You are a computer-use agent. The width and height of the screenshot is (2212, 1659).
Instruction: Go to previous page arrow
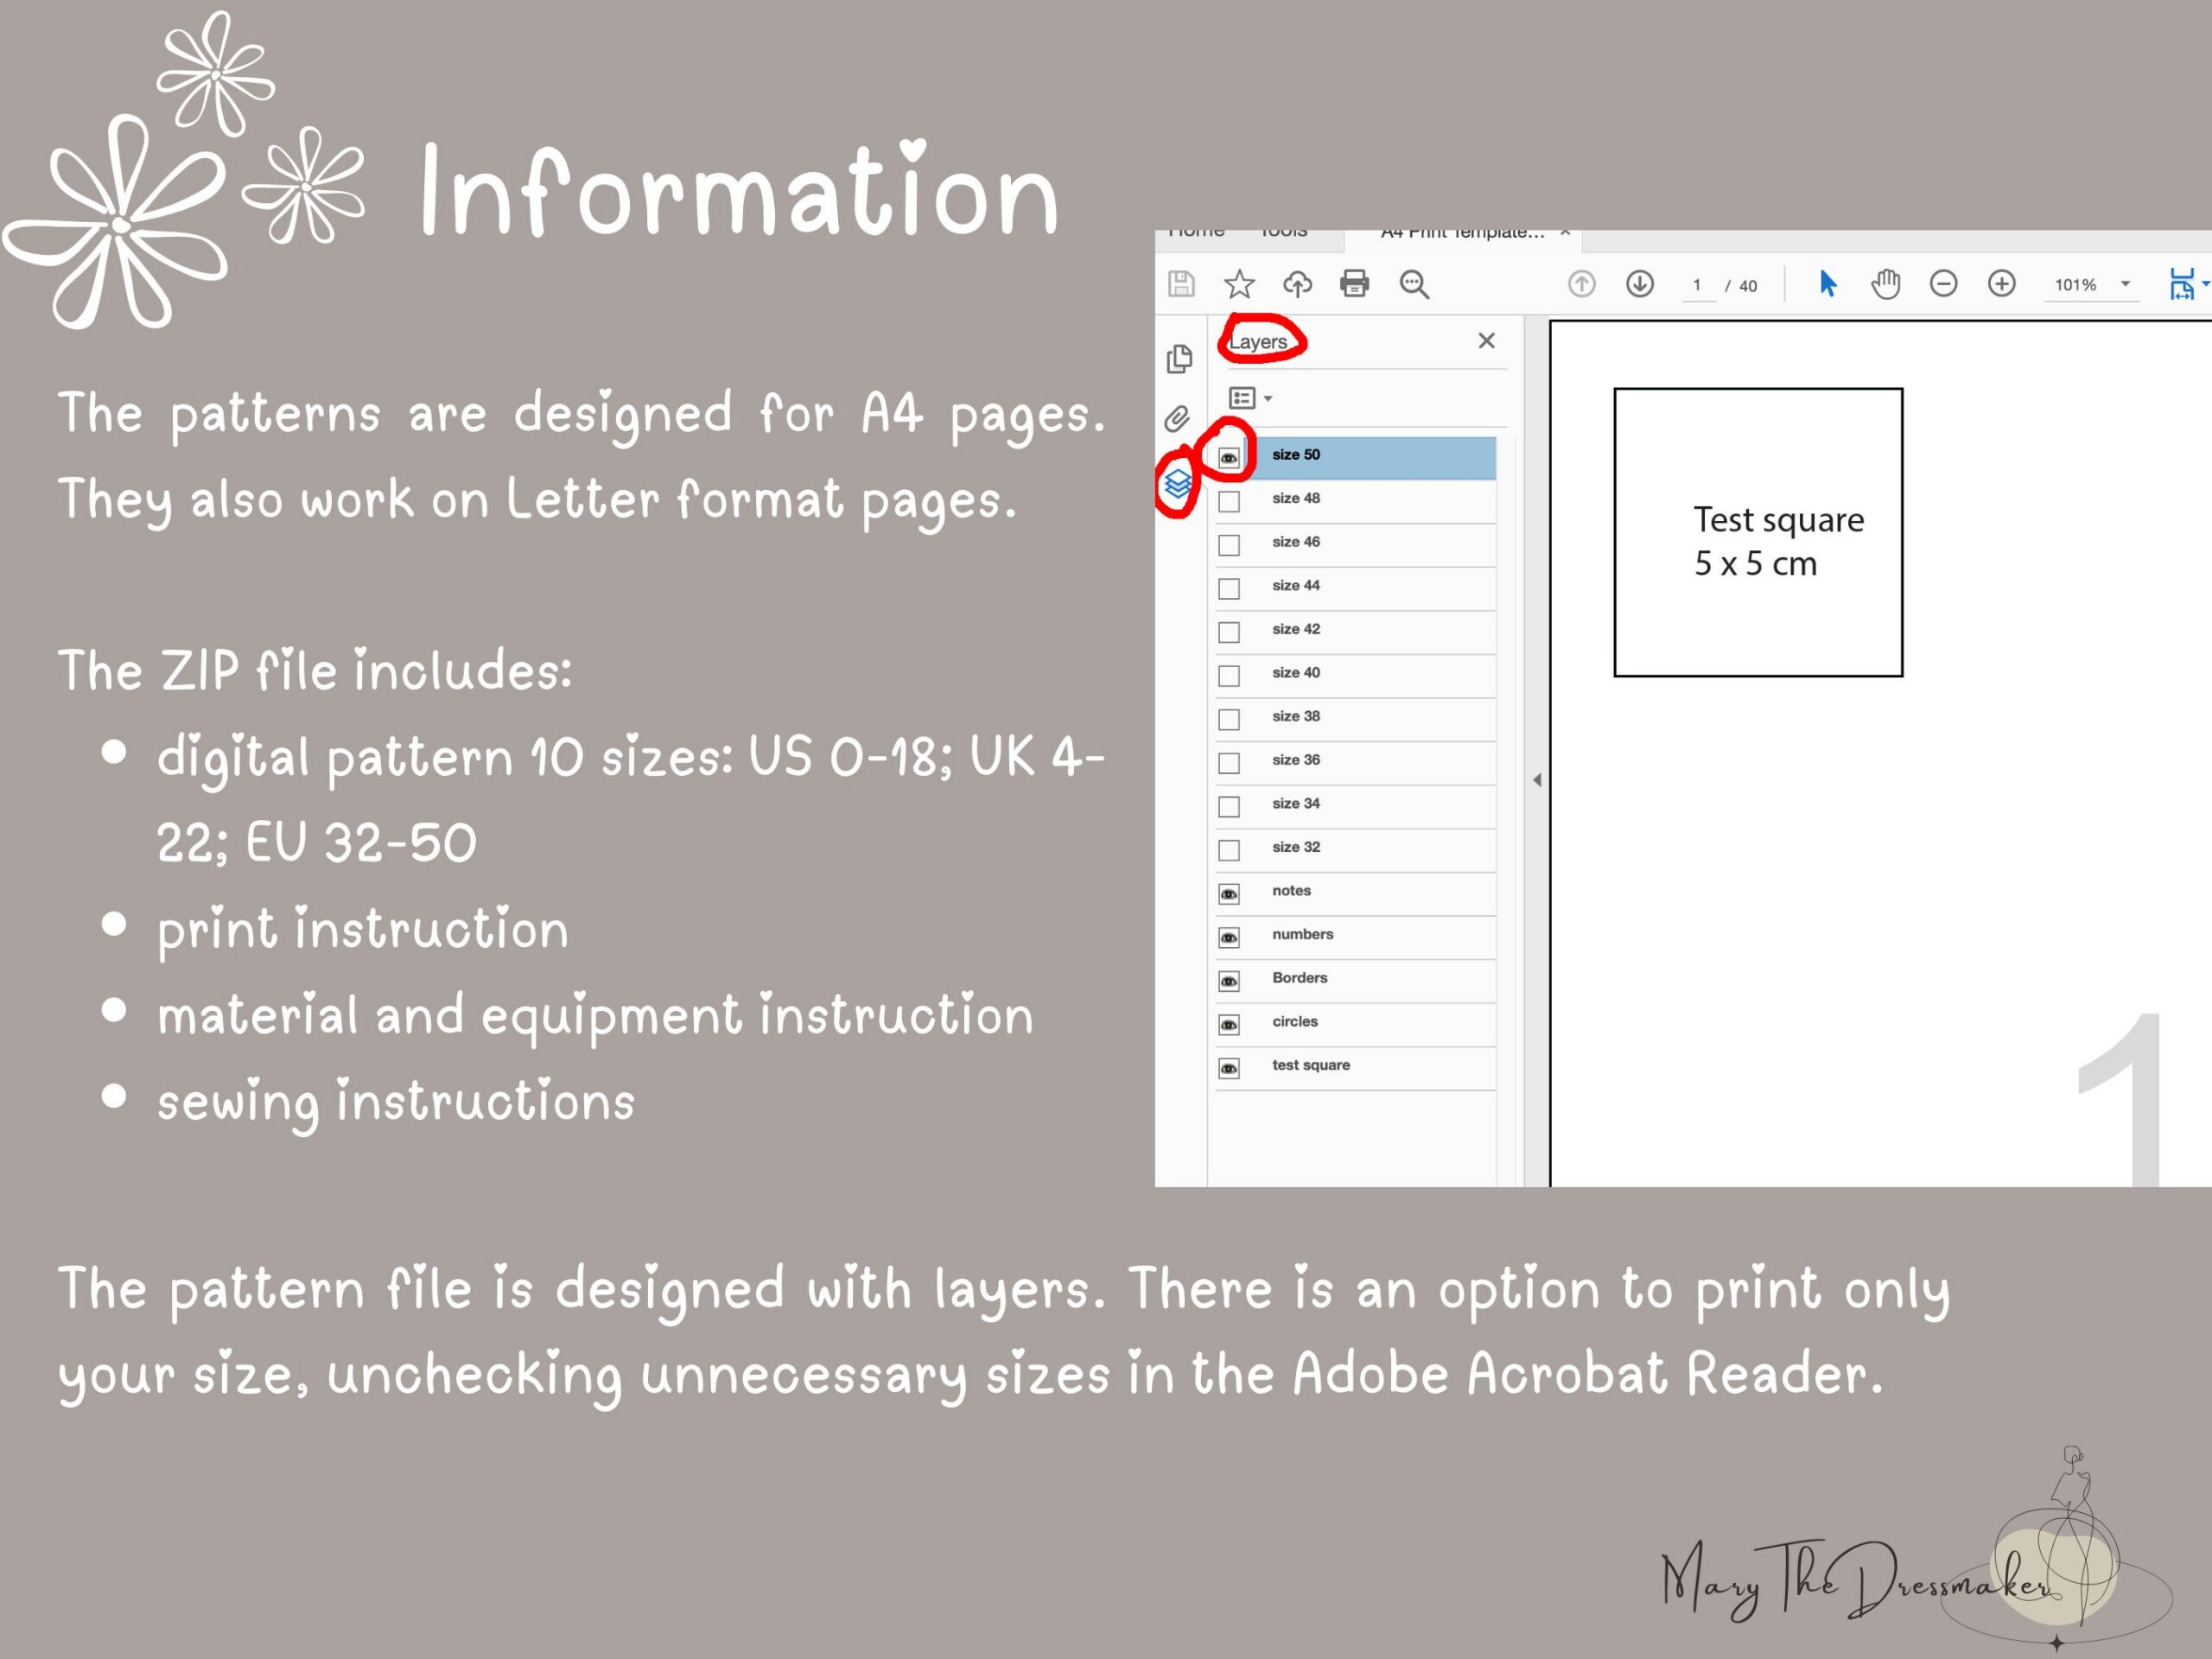click(1581, 284)
